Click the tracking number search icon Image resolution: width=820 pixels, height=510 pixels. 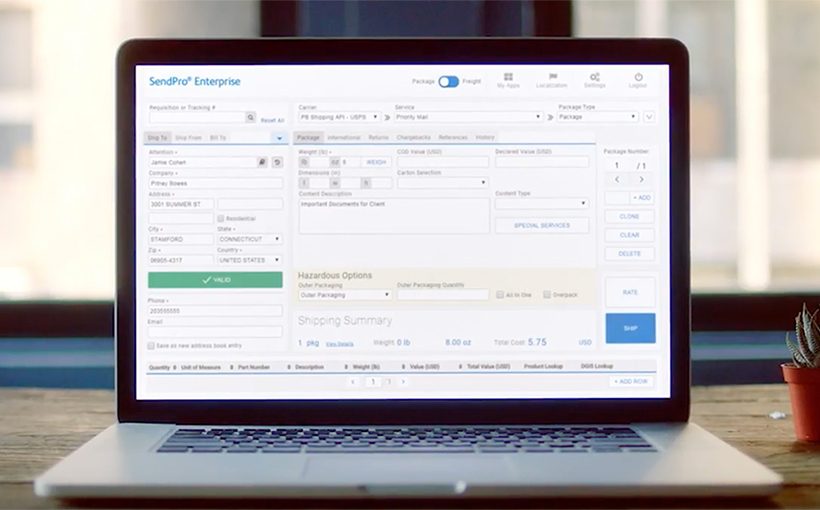click(x=250, y=117)
